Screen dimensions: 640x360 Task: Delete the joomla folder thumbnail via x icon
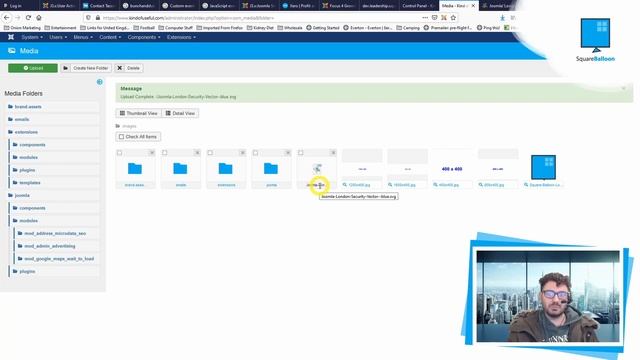288,153
